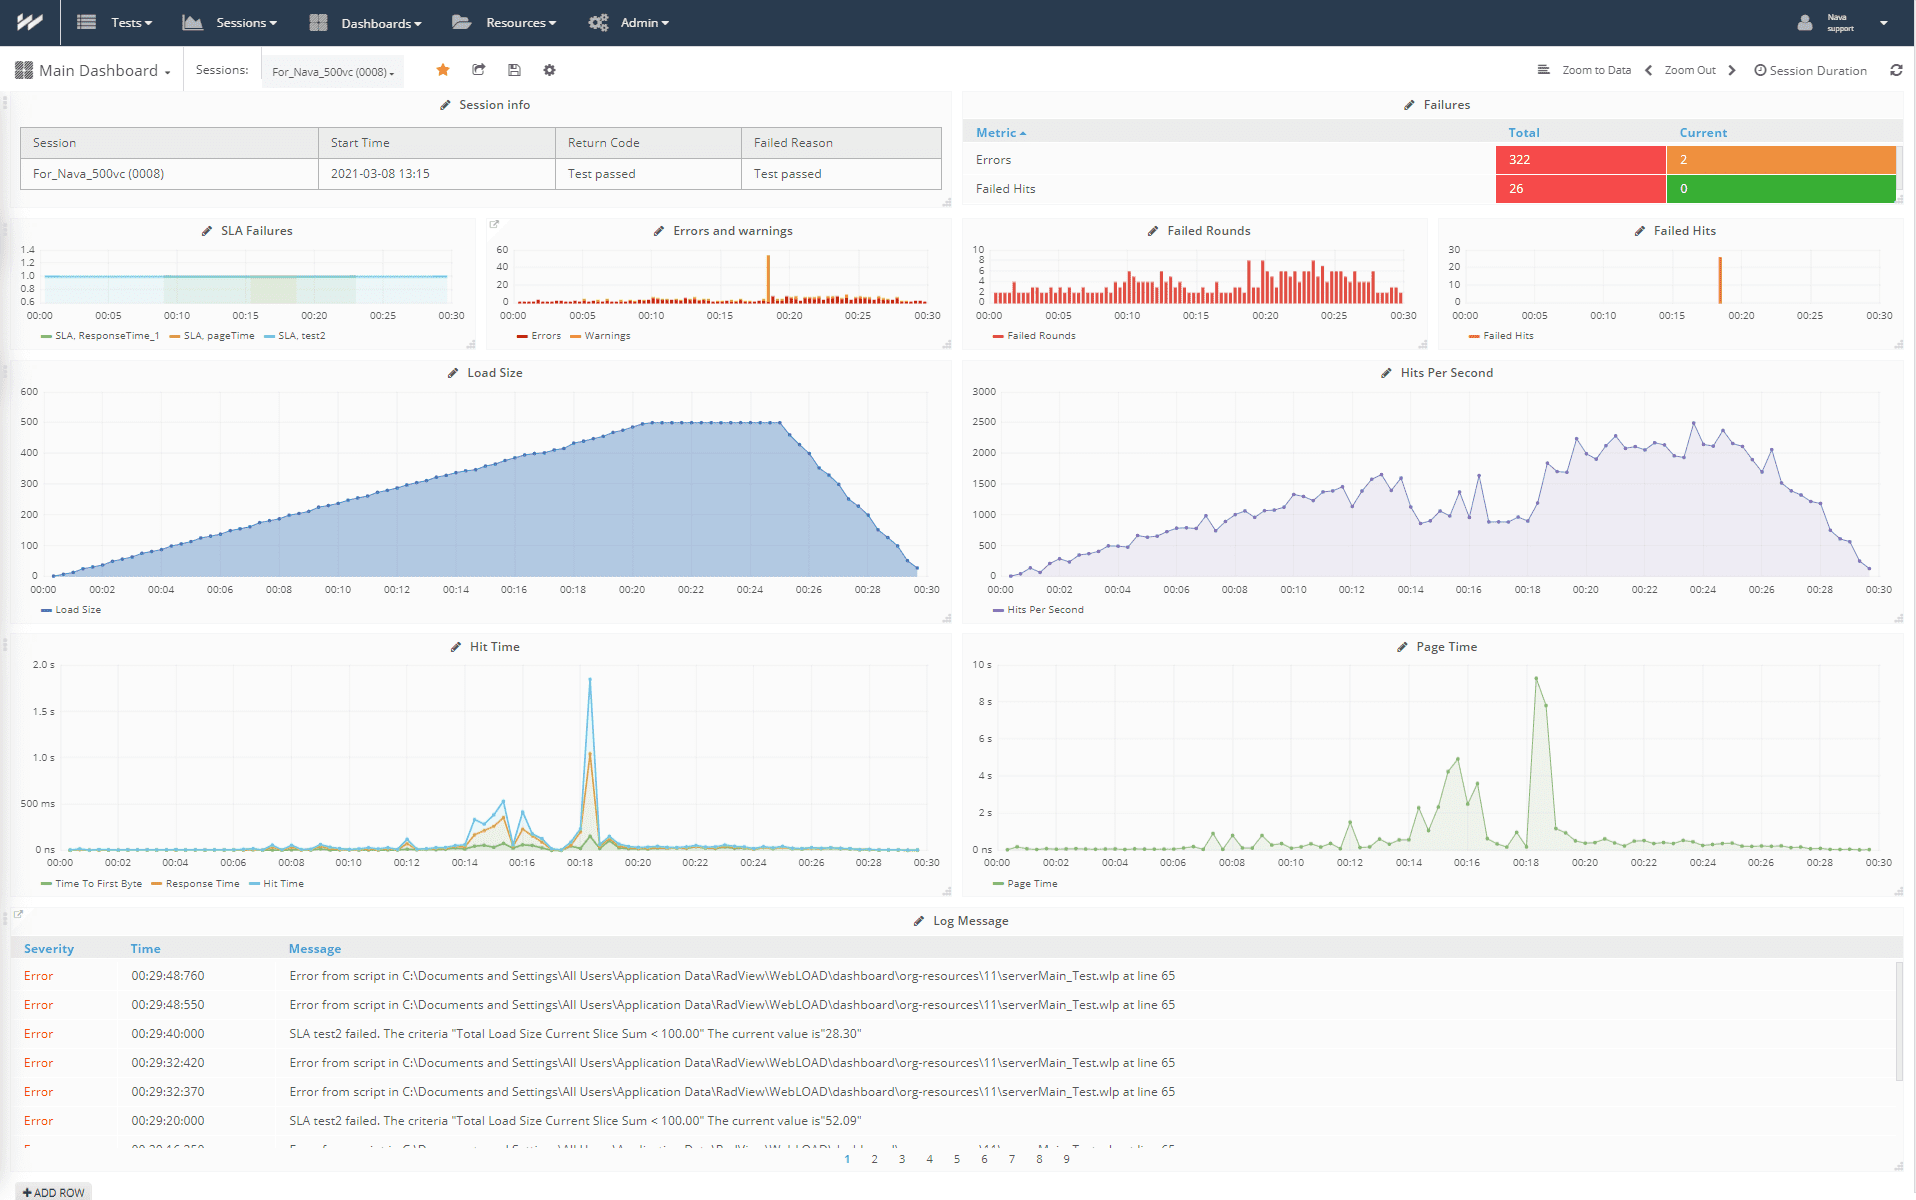
Task: Refresh the dashboard data
Action: pyautogui.click(x=1896, y=70)
